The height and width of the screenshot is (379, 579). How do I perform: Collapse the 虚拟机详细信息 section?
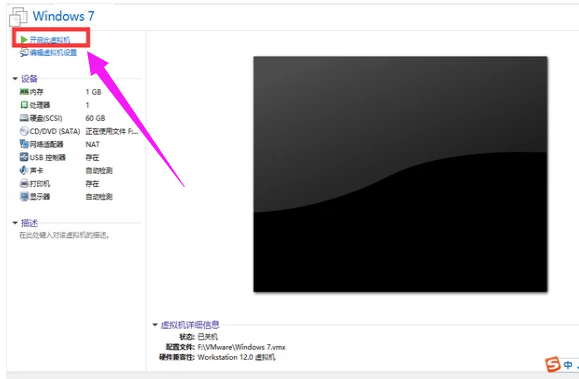[x=155, y=325]
